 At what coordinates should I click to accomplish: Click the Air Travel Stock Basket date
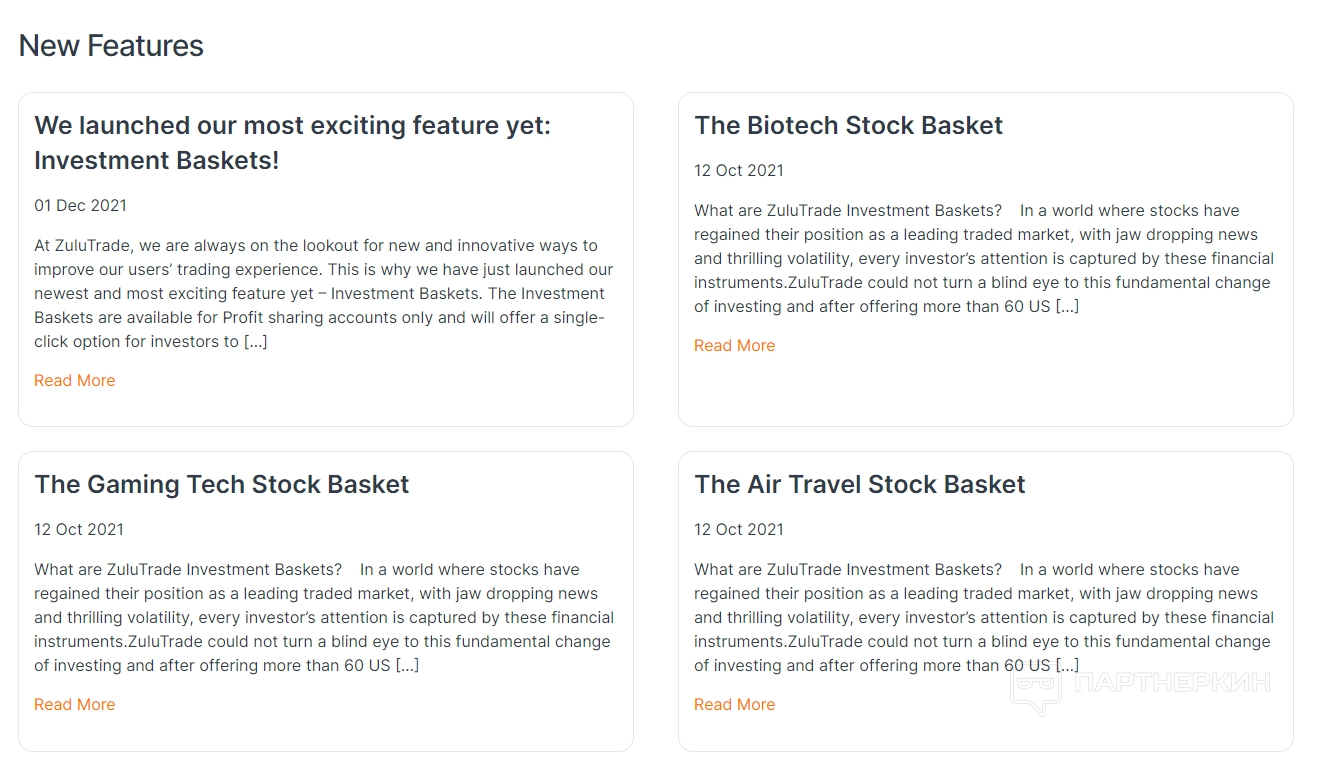[739, 529]
